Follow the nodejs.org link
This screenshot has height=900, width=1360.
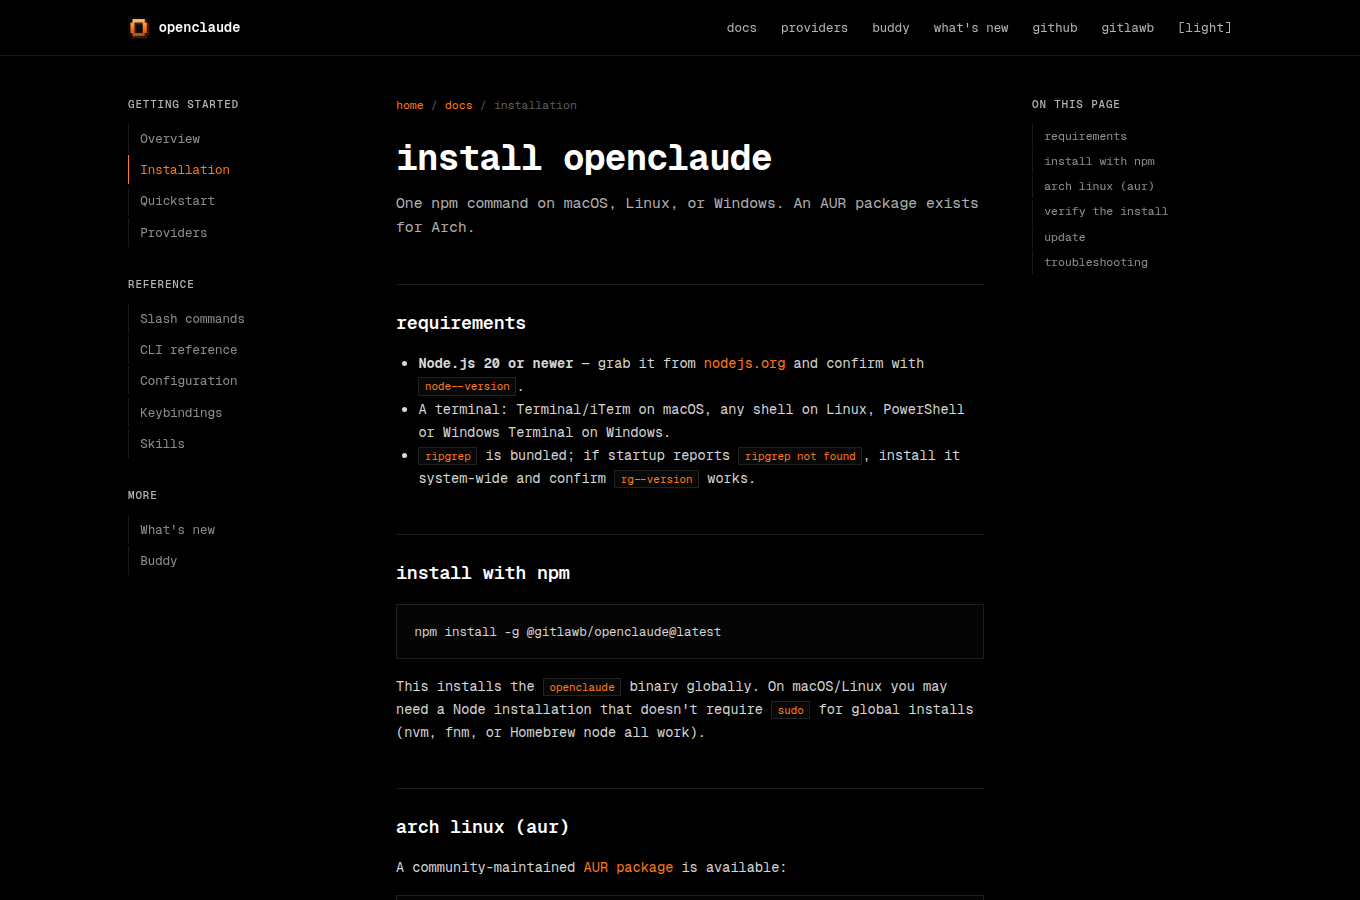pos(745,363)
